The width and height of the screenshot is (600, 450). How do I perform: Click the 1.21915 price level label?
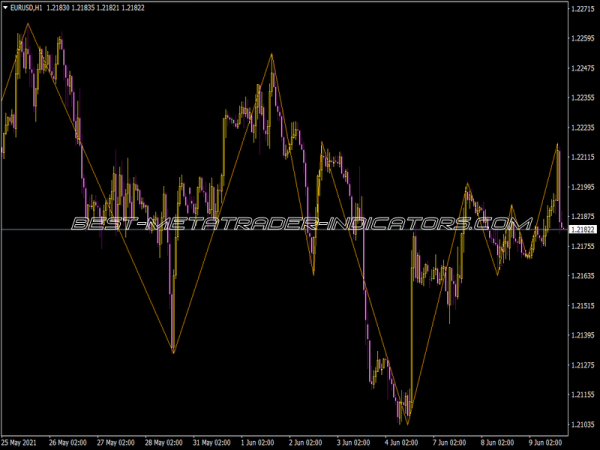[582, 187]
